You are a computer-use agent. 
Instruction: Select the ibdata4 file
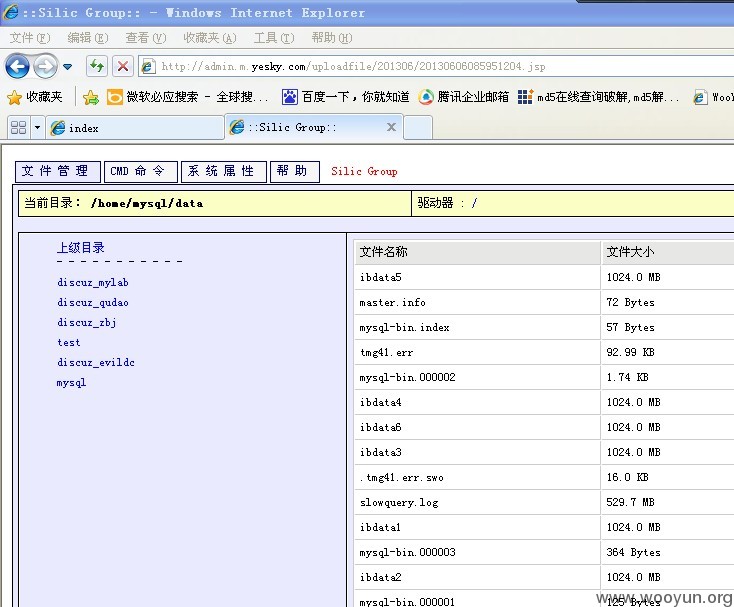[380, 402]
